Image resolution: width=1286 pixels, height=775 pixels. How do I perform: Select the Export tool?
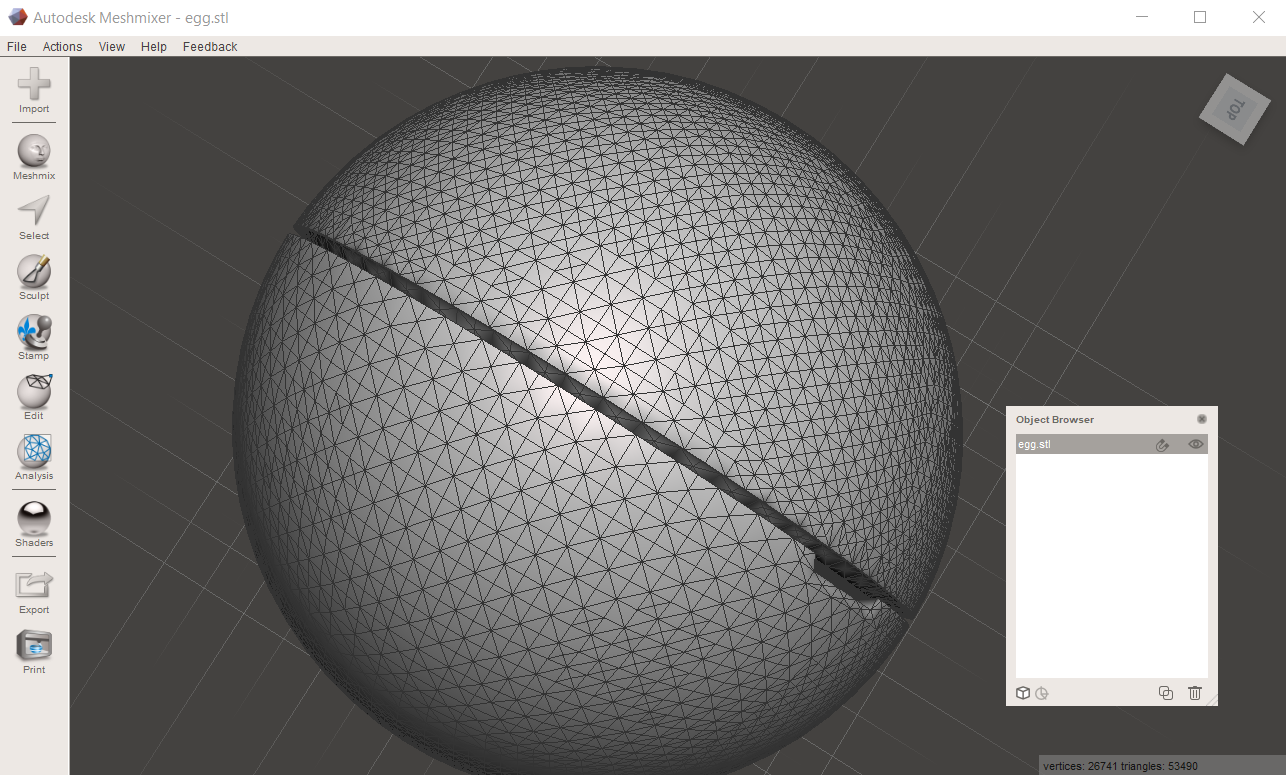[33, 589]
